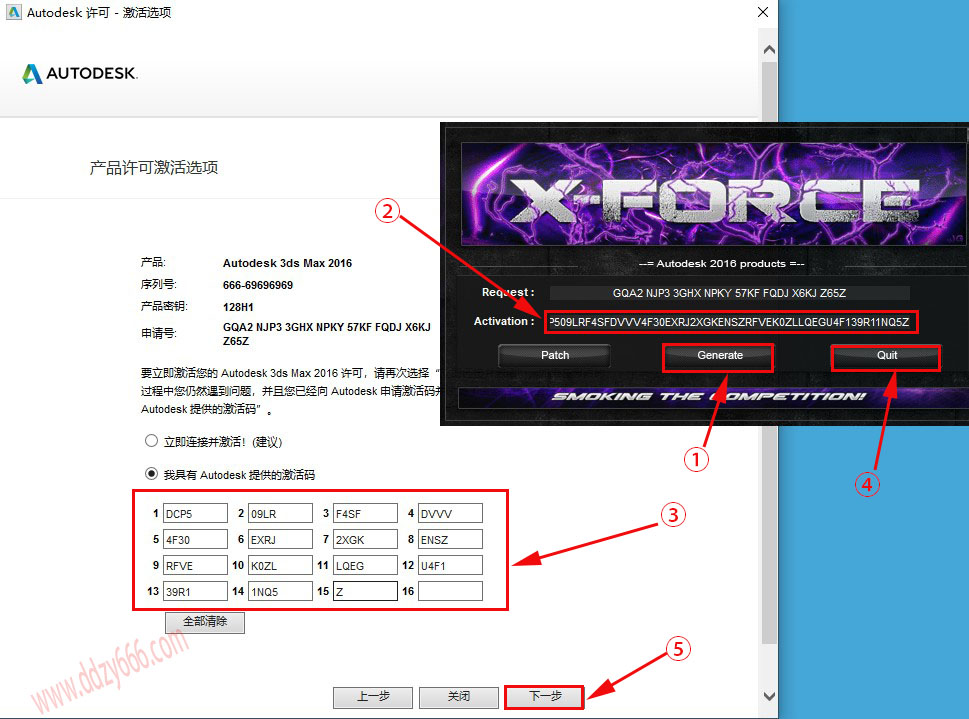Click activation code field 1 containing DCP5

pyautogui.click(x=195, y=513)
